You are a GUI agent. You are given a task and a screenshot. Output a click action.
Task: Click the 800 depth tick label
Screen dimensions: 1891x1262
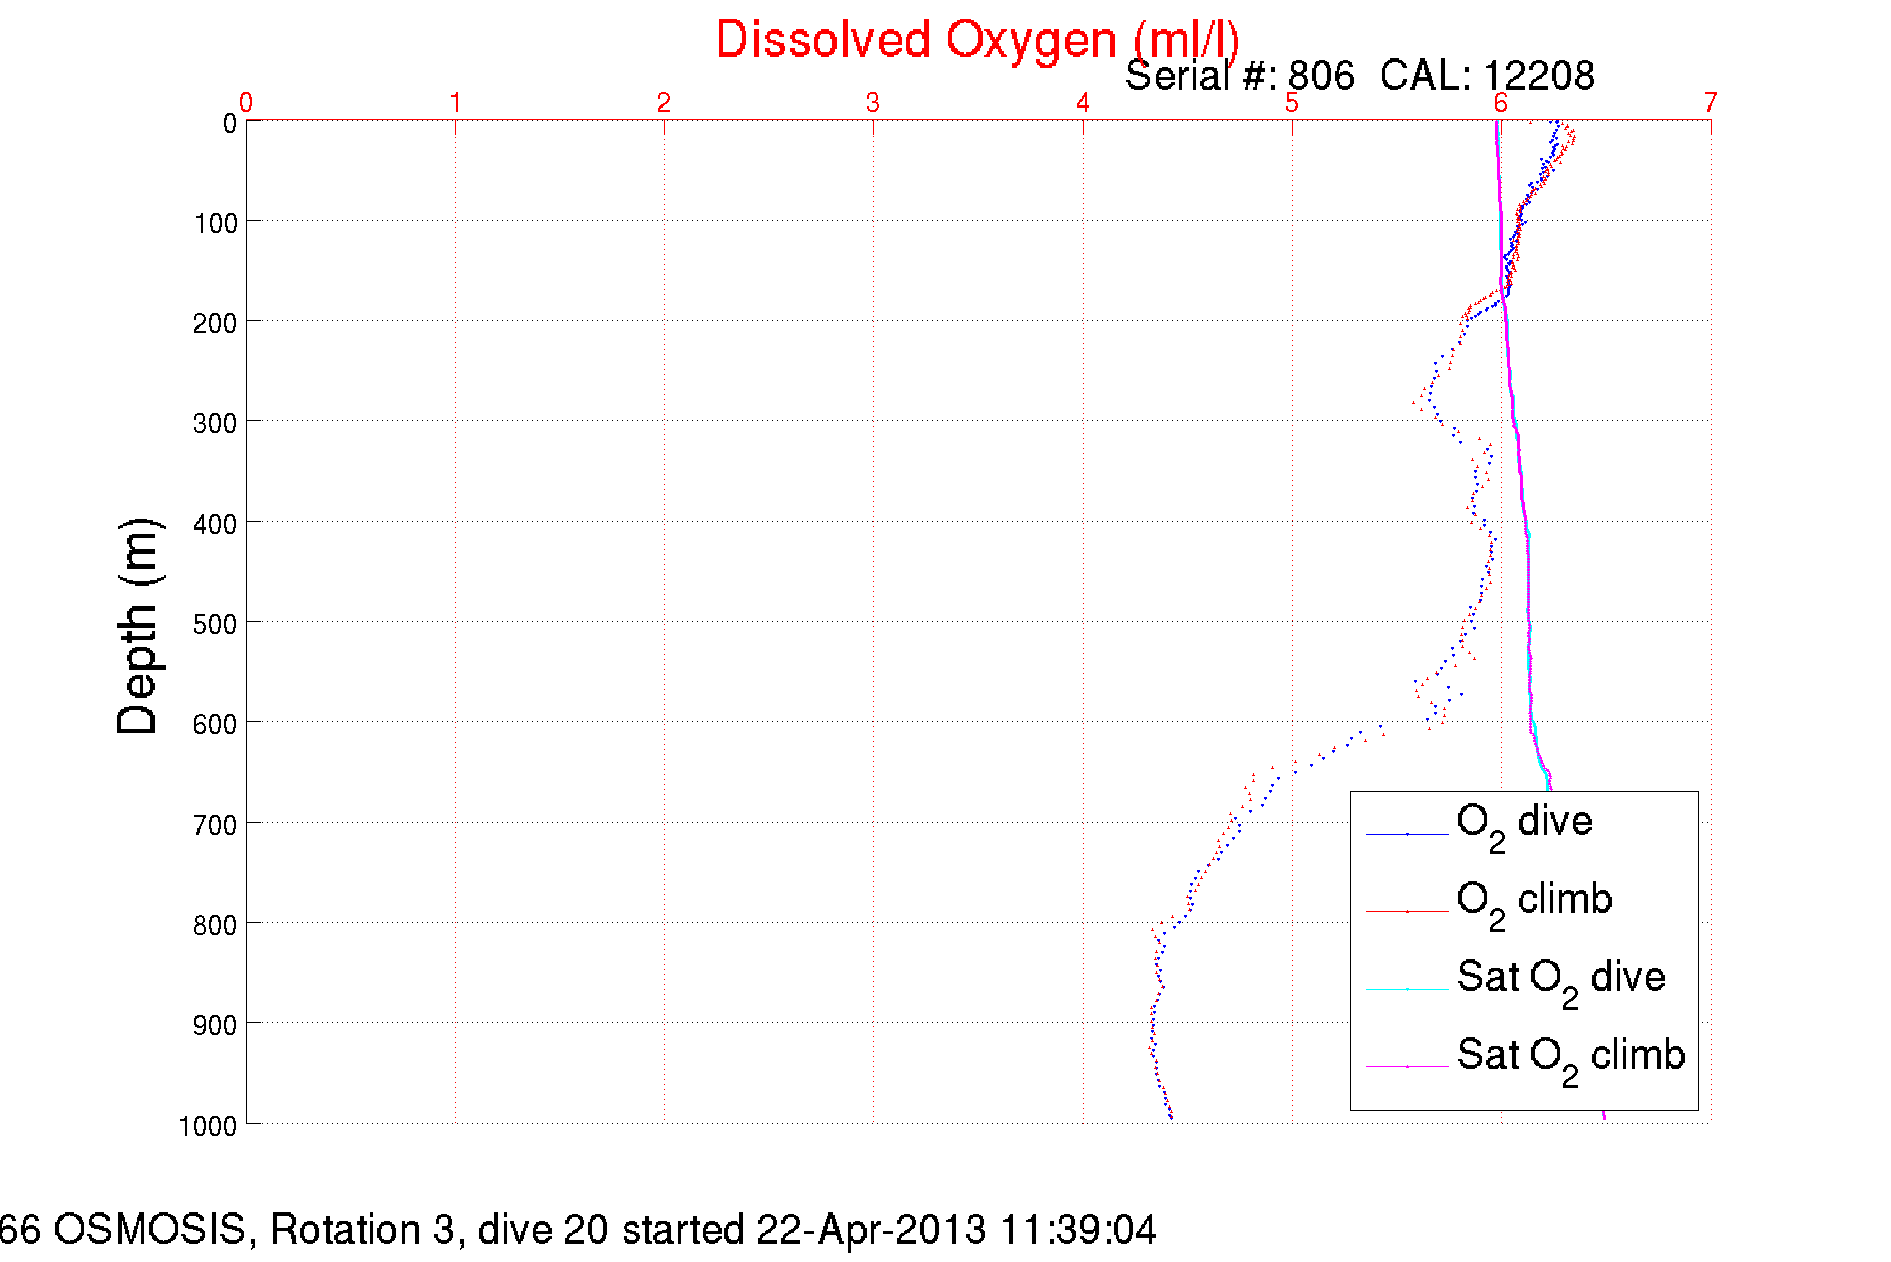(215, 925)
